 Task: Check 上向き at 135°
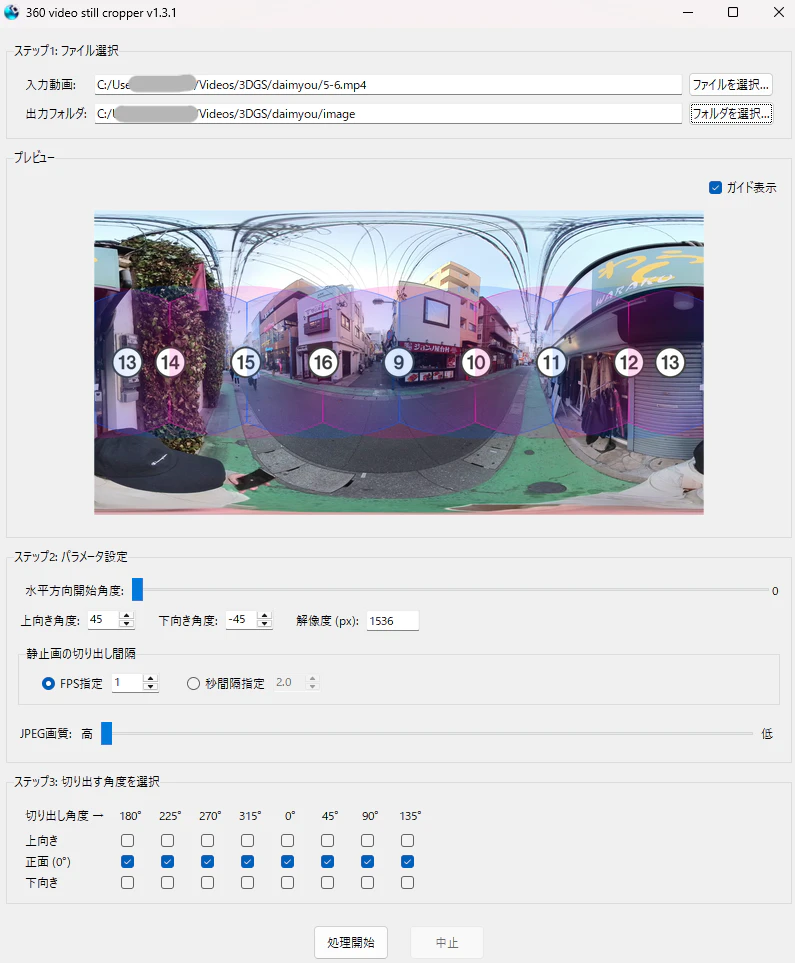pos(407,840)
